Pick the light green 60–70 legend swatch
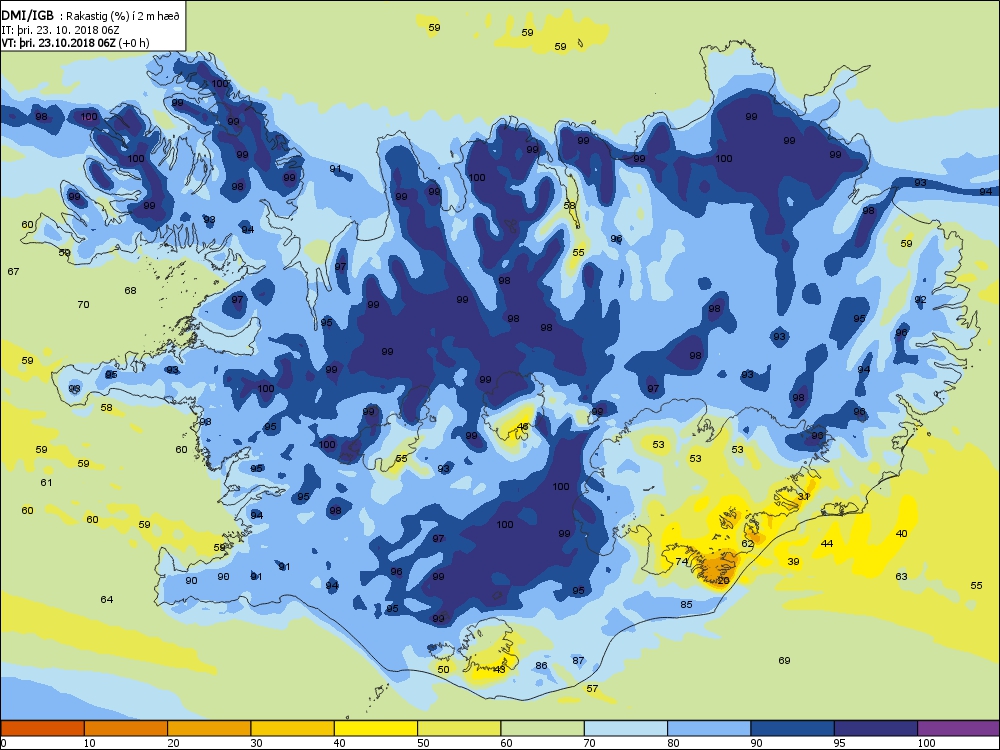The width and height of the screenshot is (1000, 750). pos(543,728)
